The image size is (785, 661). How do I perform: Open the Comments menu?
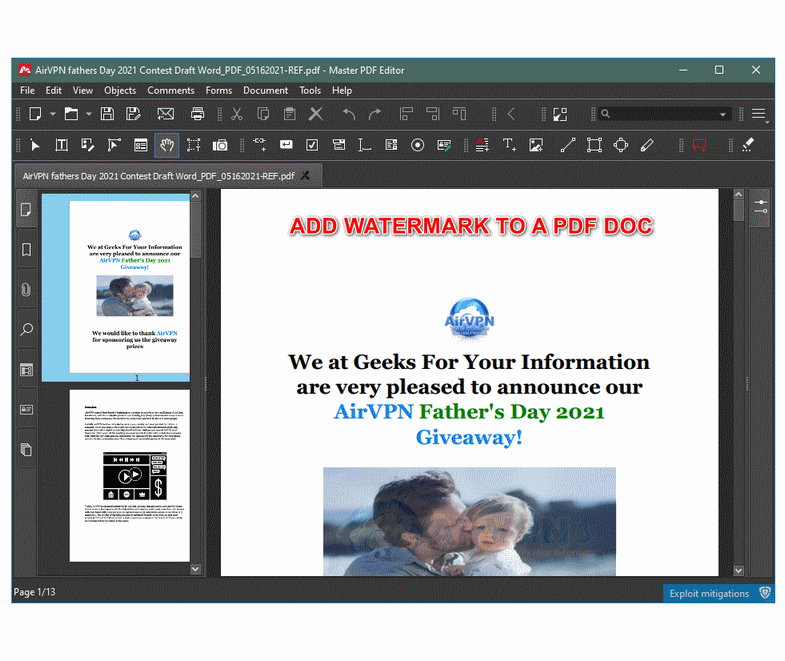[171, 91]
